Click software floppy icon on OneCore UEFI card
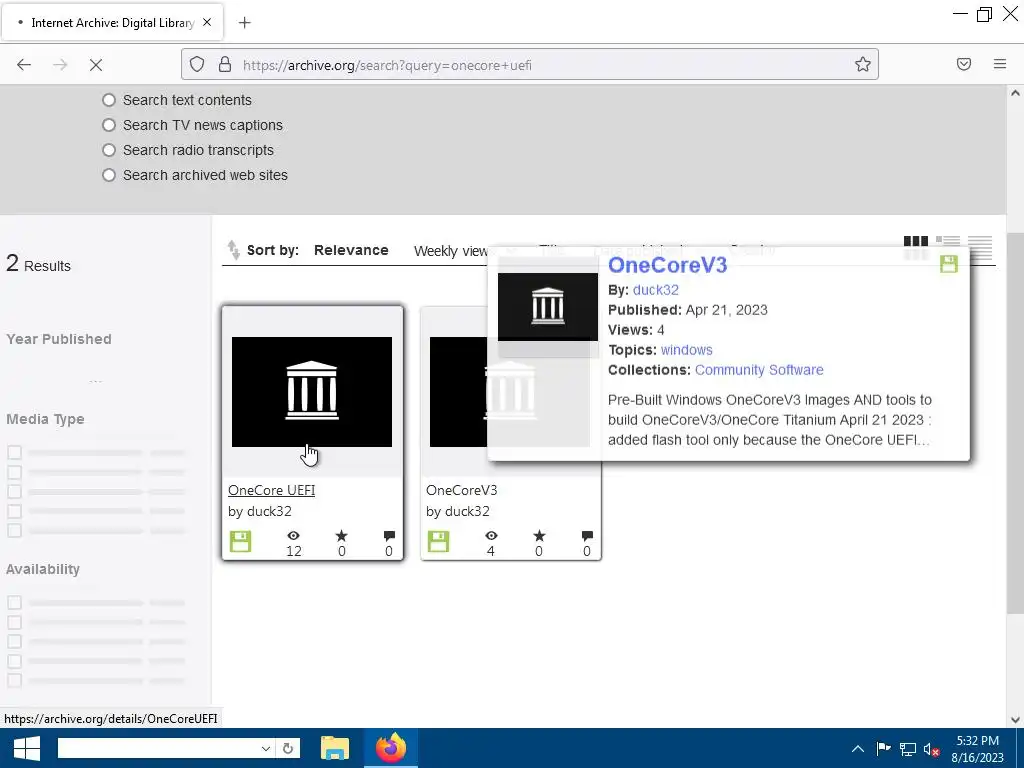The width and height of the screenshot is (1024, 768). pyautogui.click(x=240, y=541)
